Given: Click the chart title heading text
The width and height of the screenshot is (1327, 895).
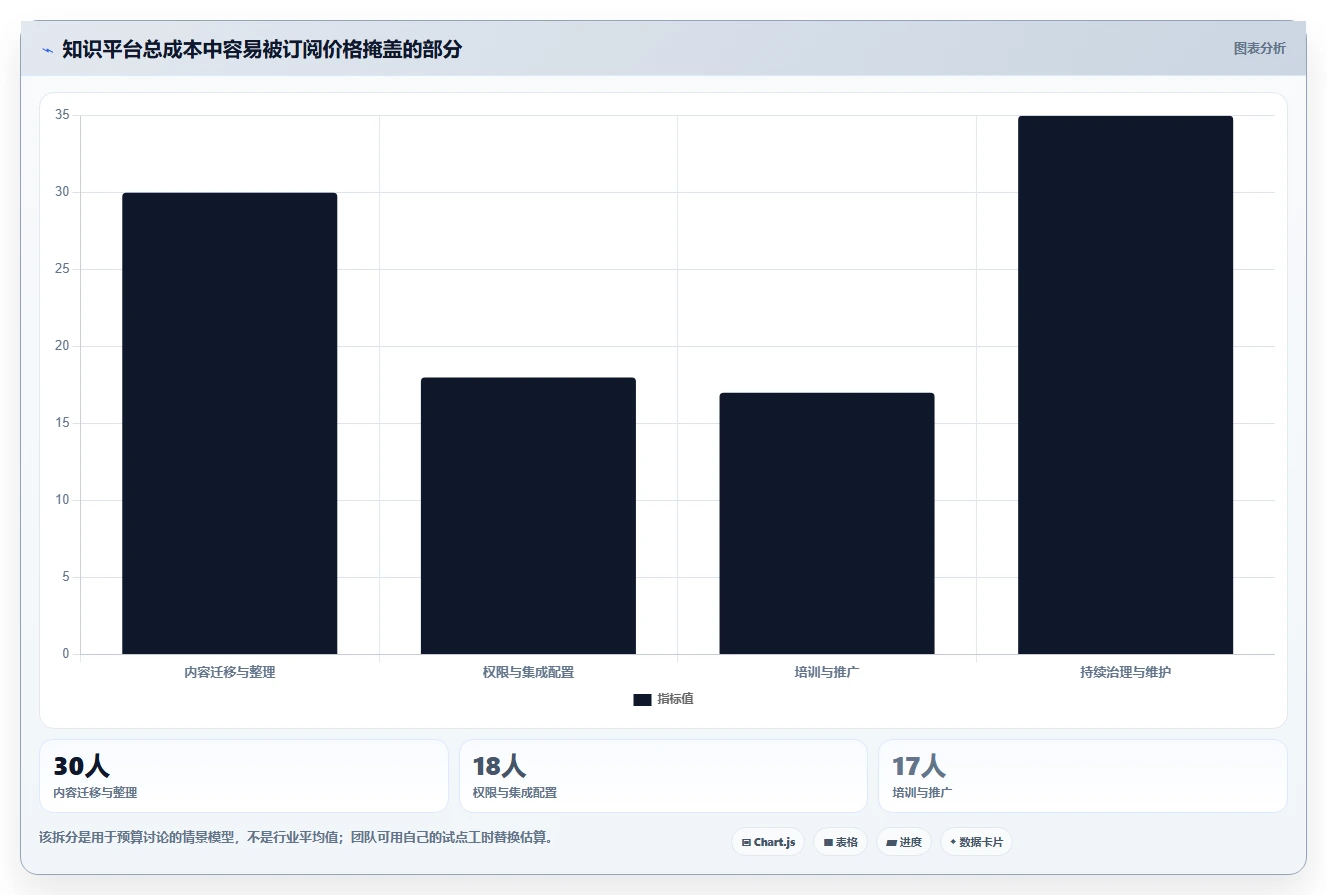Looking at the screenshot, I should coord(262,49).
